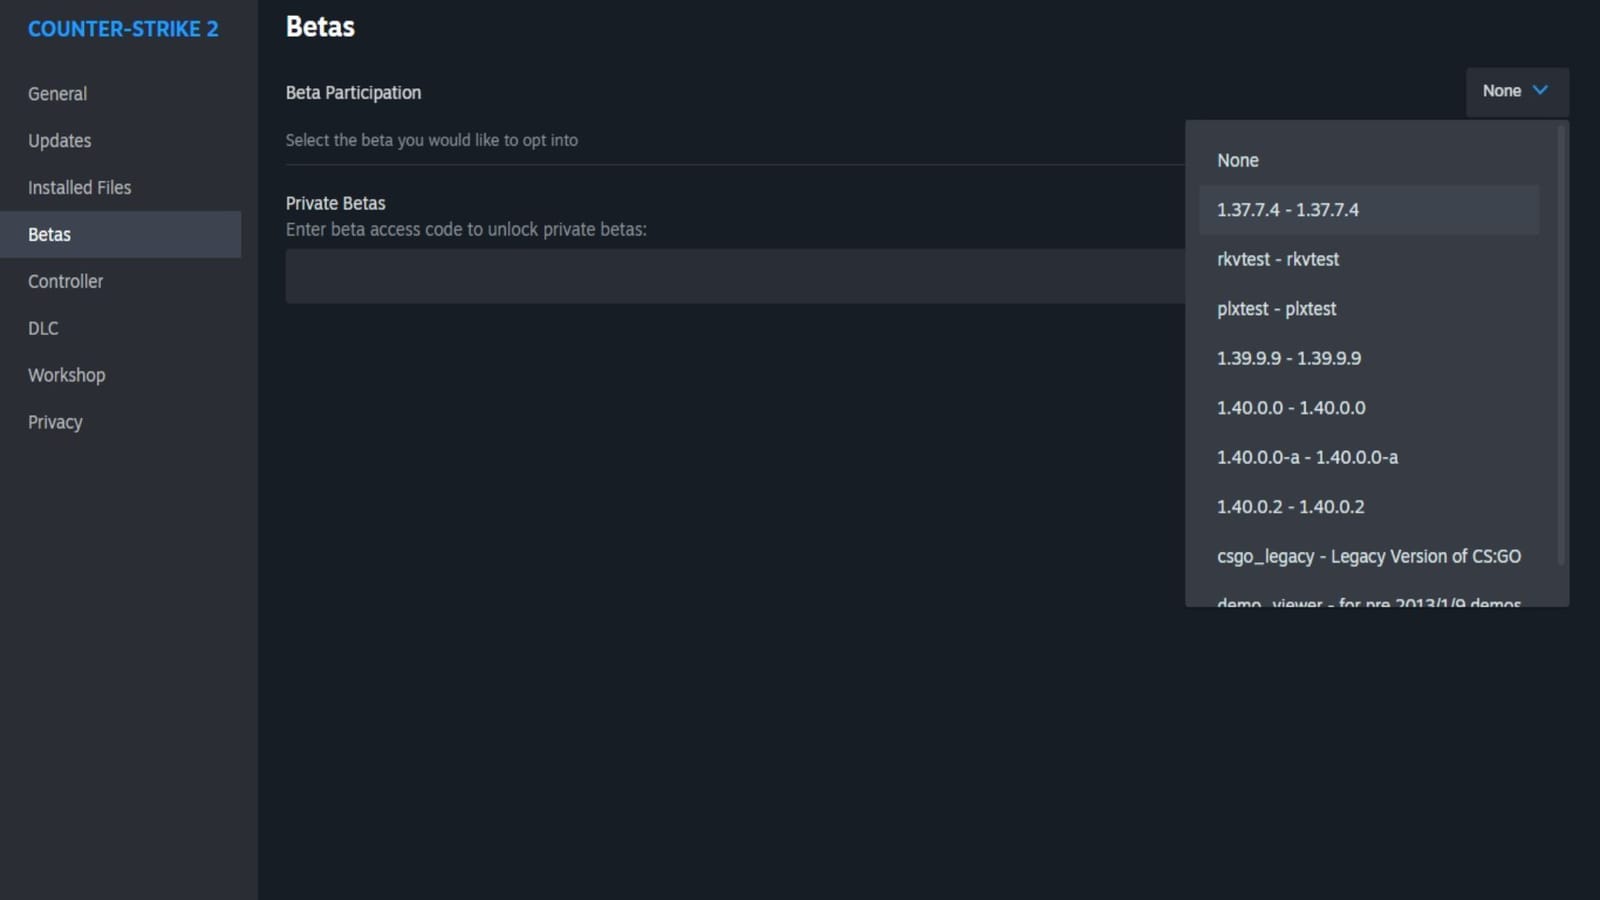This screenshot has height=900, width=1600.
Task: Click the beta access code input field
Action: pyautogui.click(x=735, y=276)
